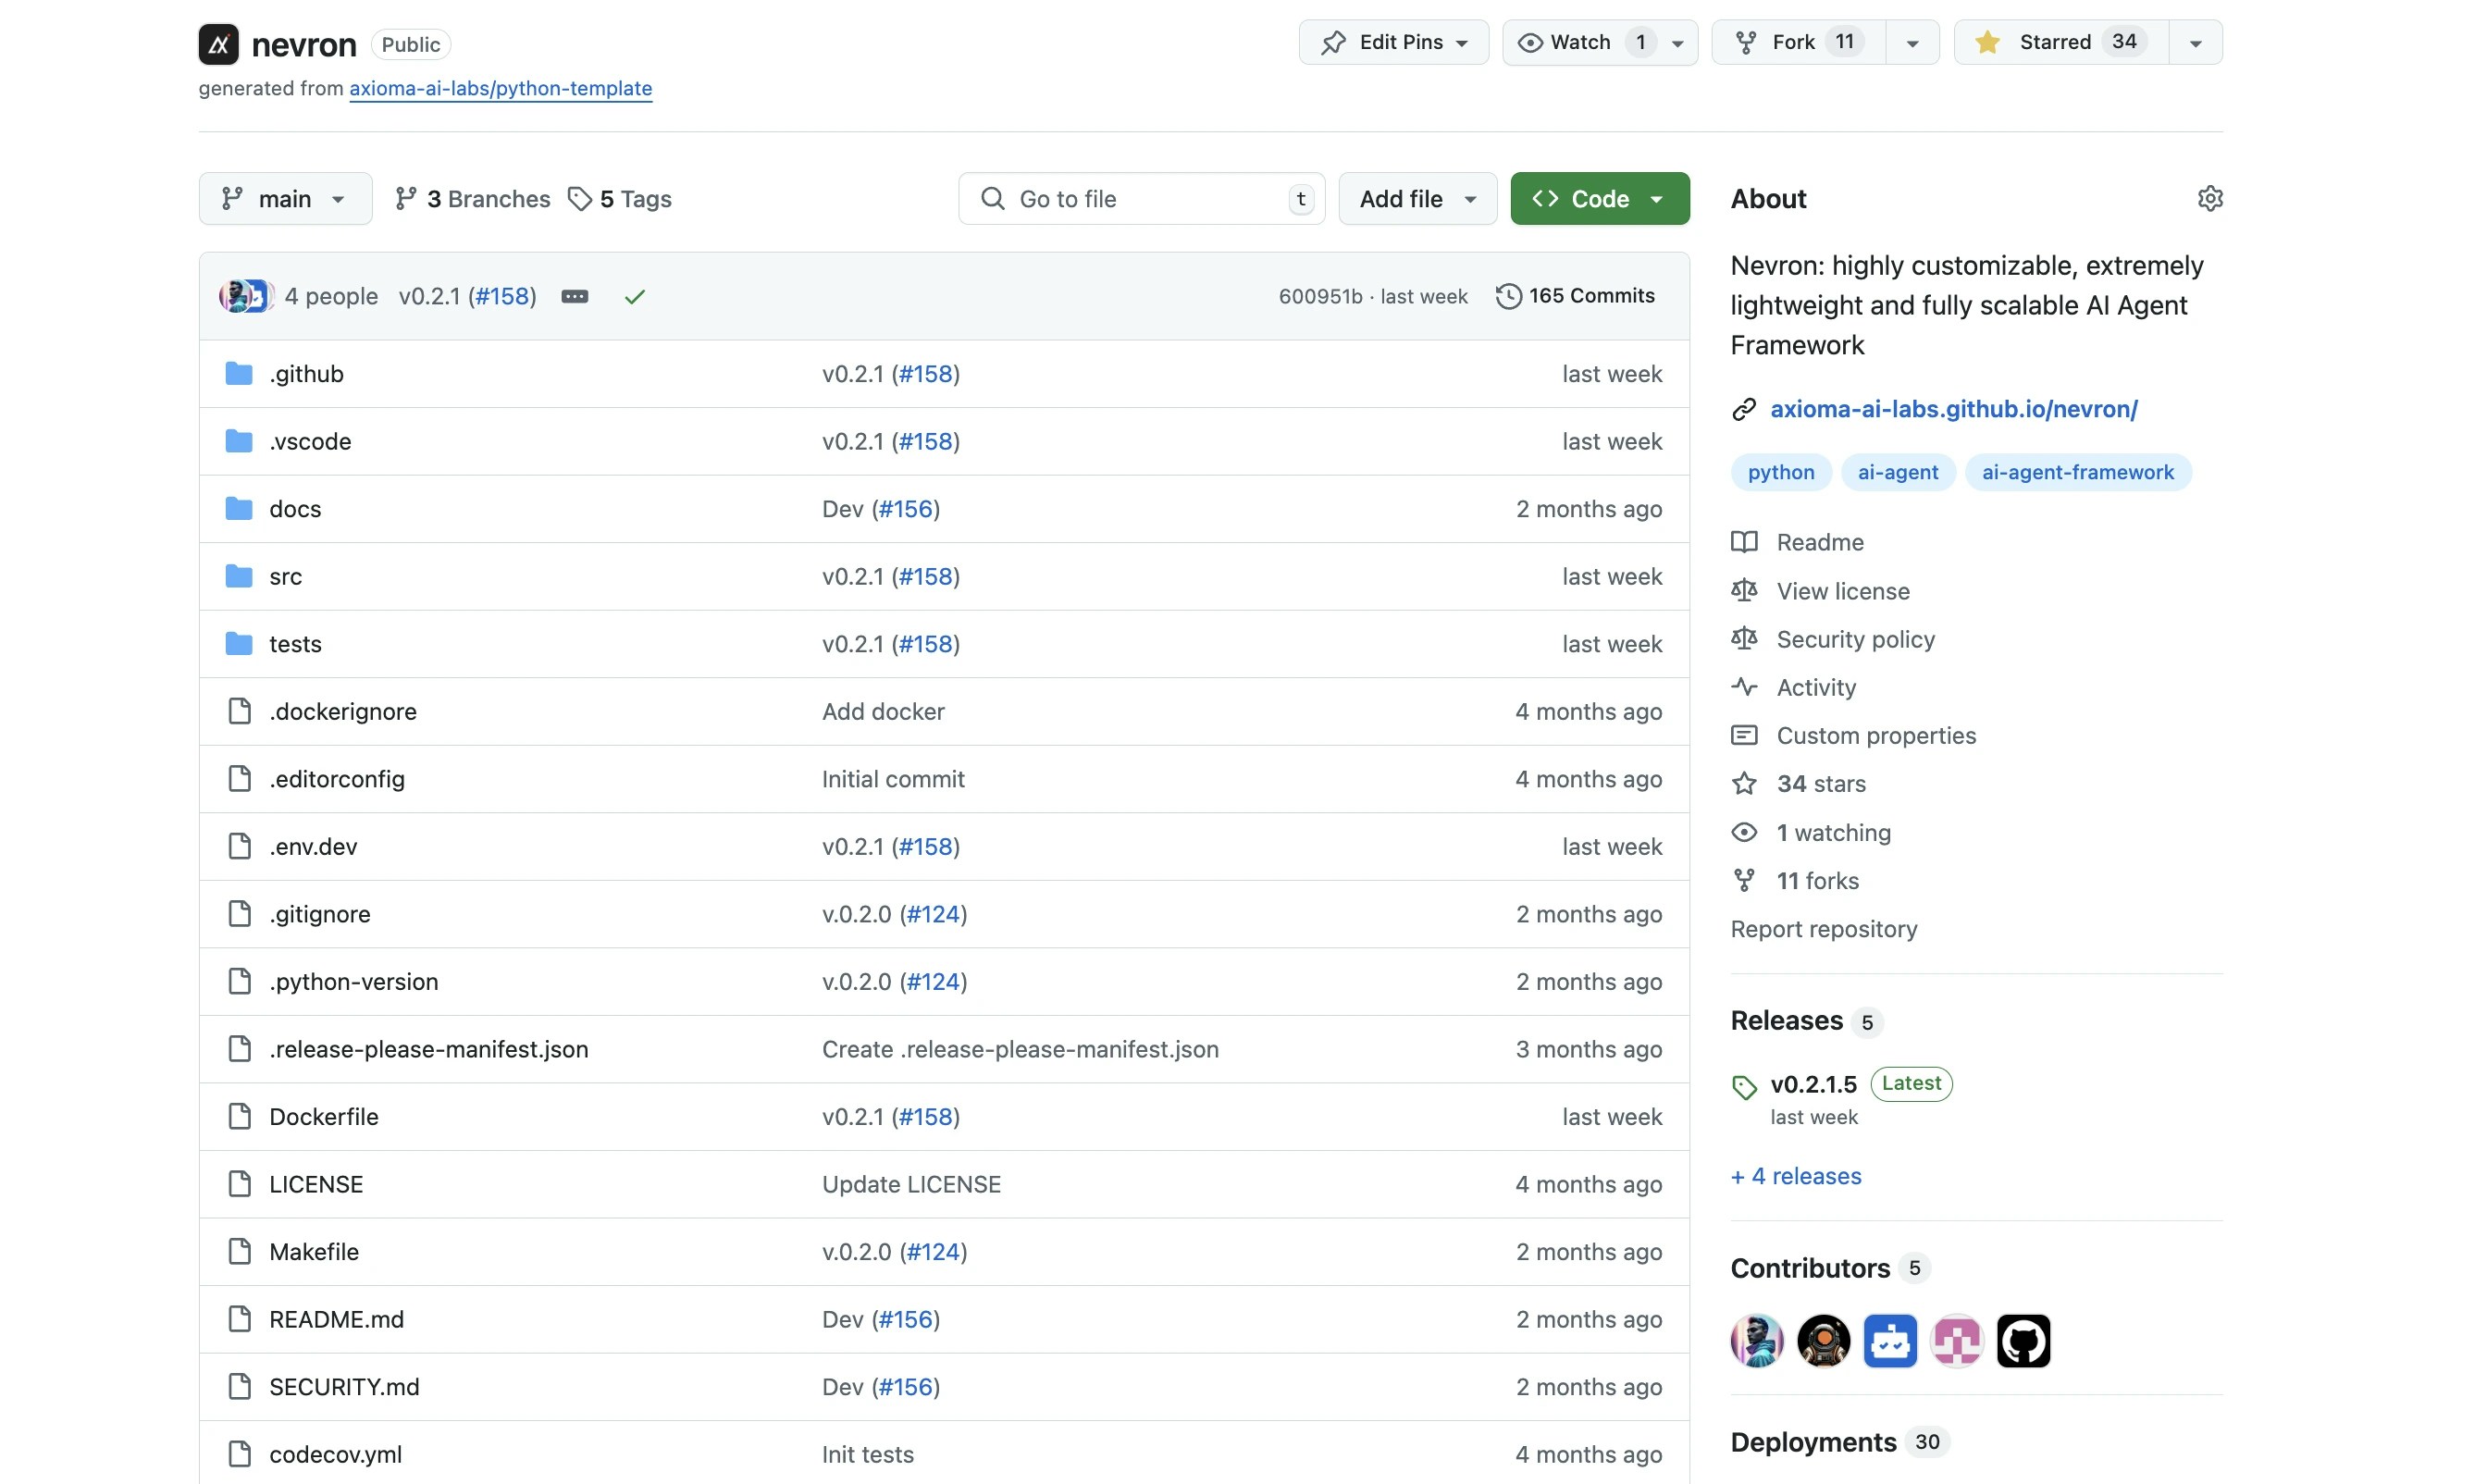Select the python topic tag
The width and height of the screenshot is (2487, 1484).
click(1780, 472)
